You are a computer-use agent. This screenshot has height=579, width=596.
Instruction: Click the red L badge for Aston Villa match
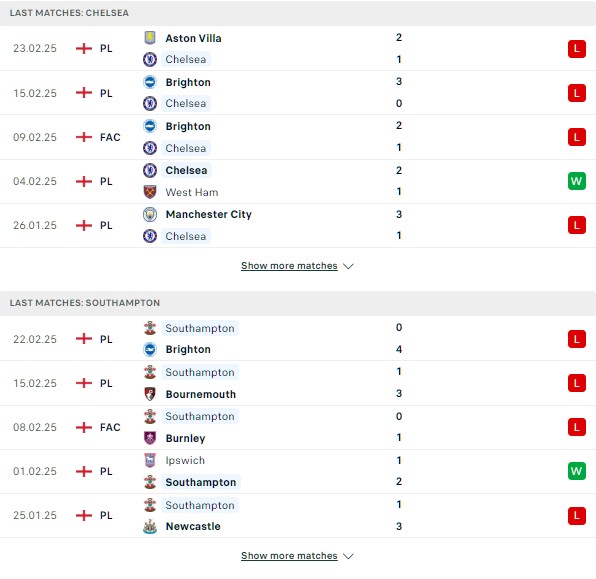coord(577,49)
